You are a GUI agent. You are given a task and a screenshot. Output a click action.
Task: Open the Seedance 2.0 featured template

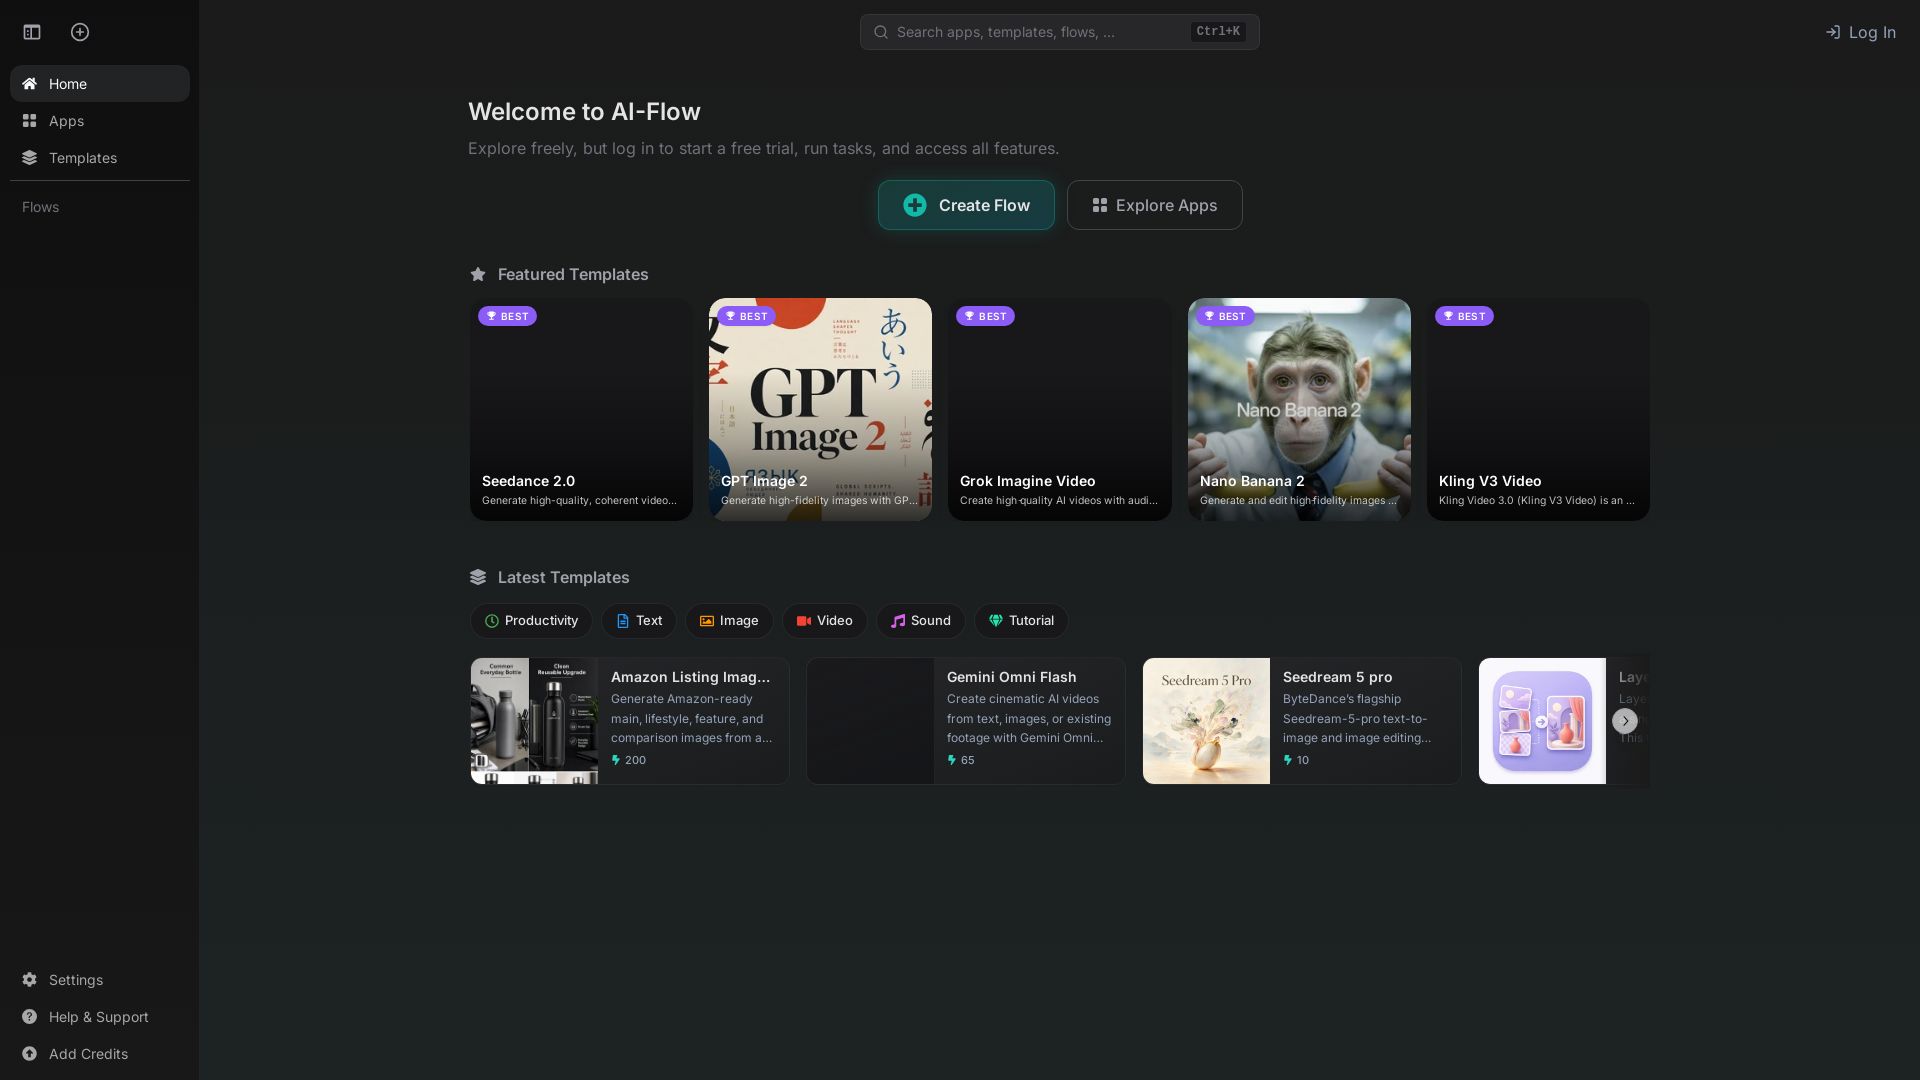581,409
